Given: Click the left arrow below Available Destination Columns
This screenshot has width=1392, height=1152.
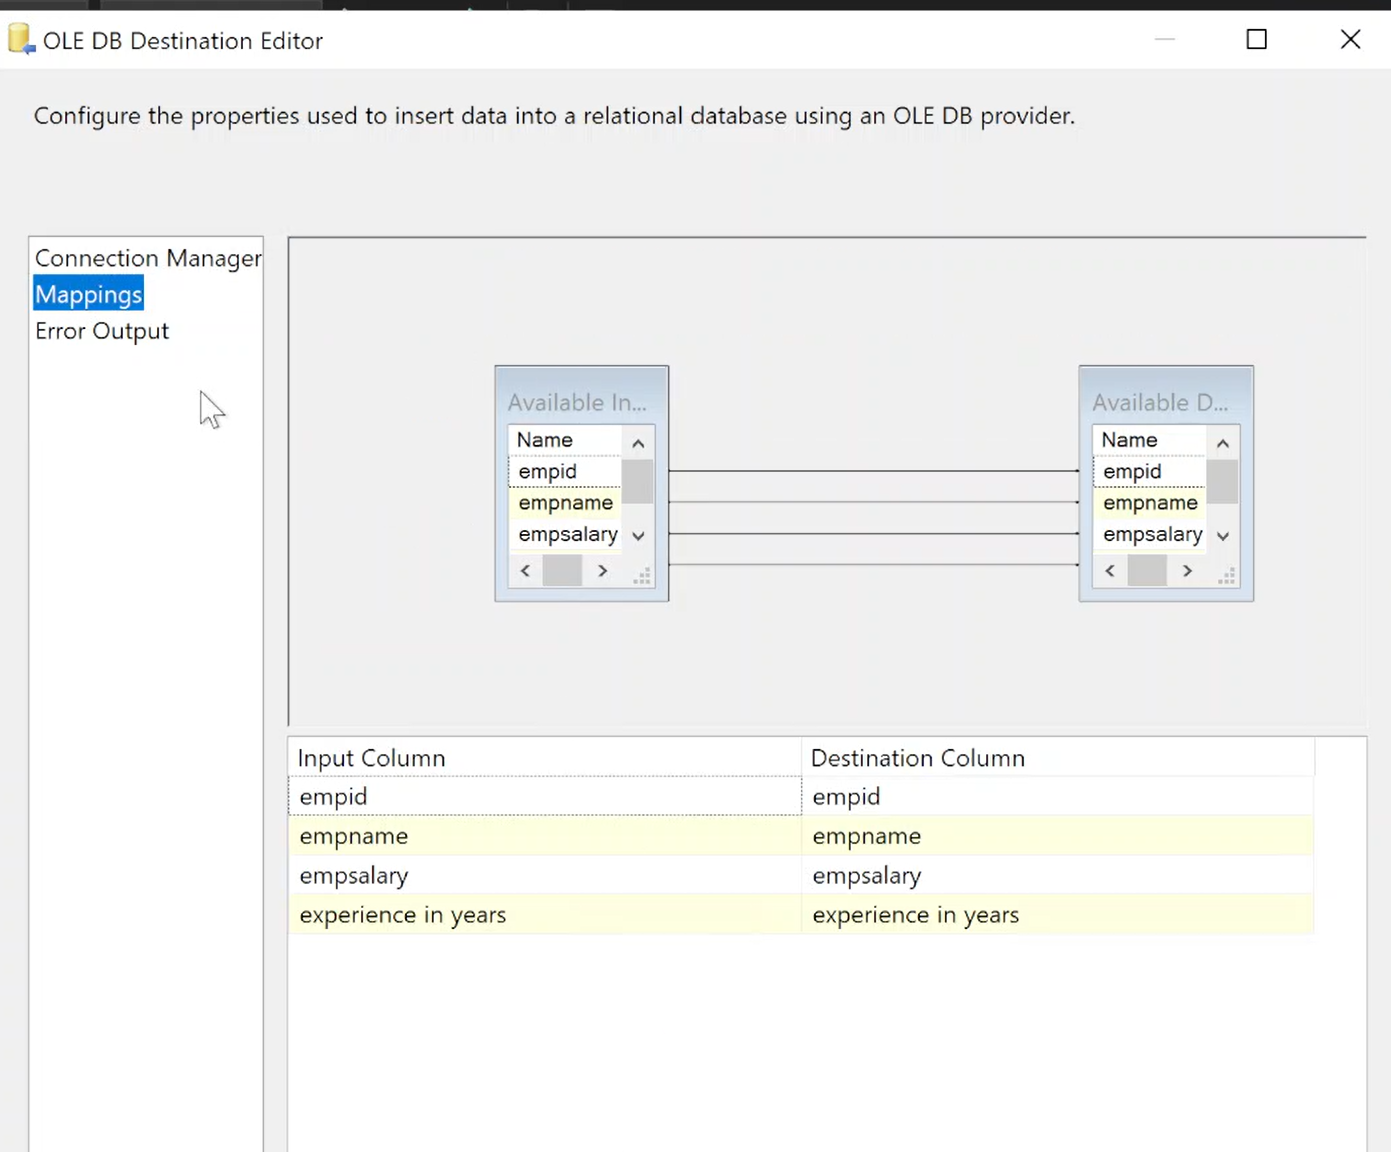Looking at the screenshot, I should click(1110, 570).
